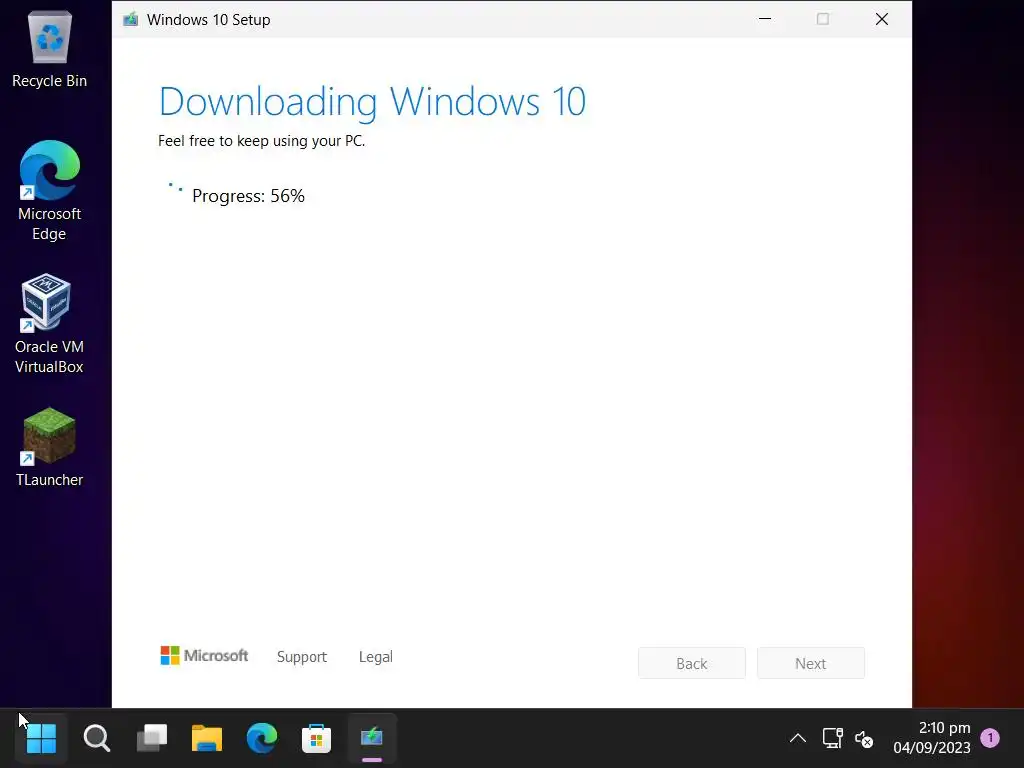Launch Microsoft Edge from the taskbar
This screenshot has width=1024, height=768.
tap(261, 739)
